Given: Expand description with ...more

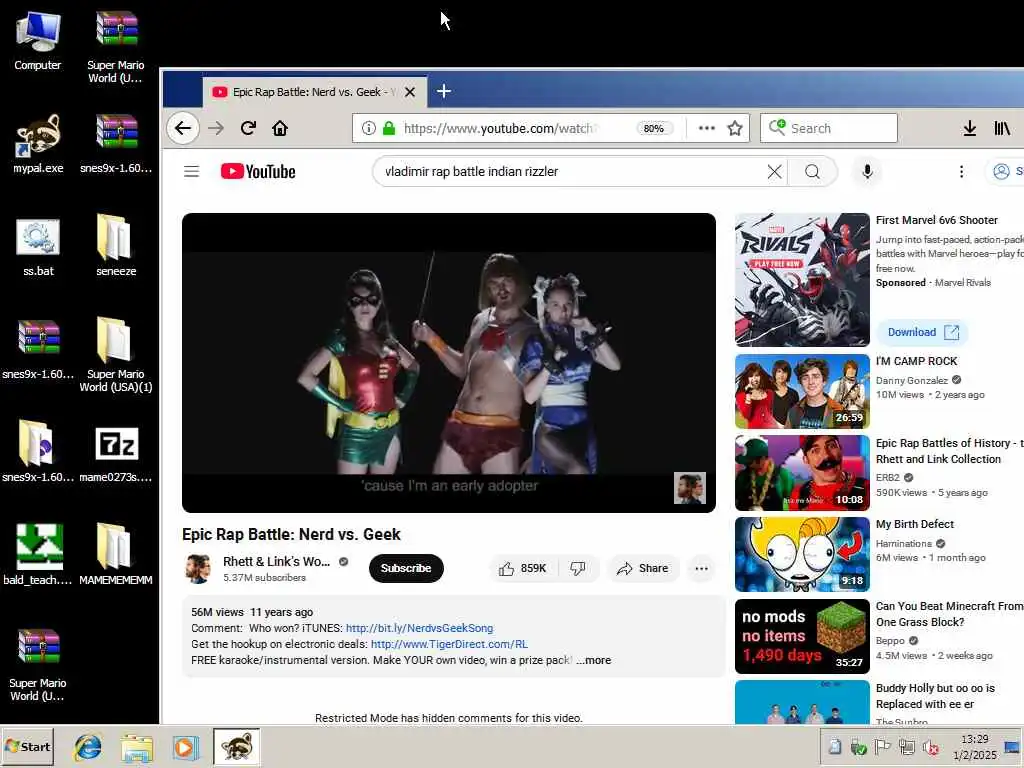Looking at the screenshot, I should coord(594,660).
